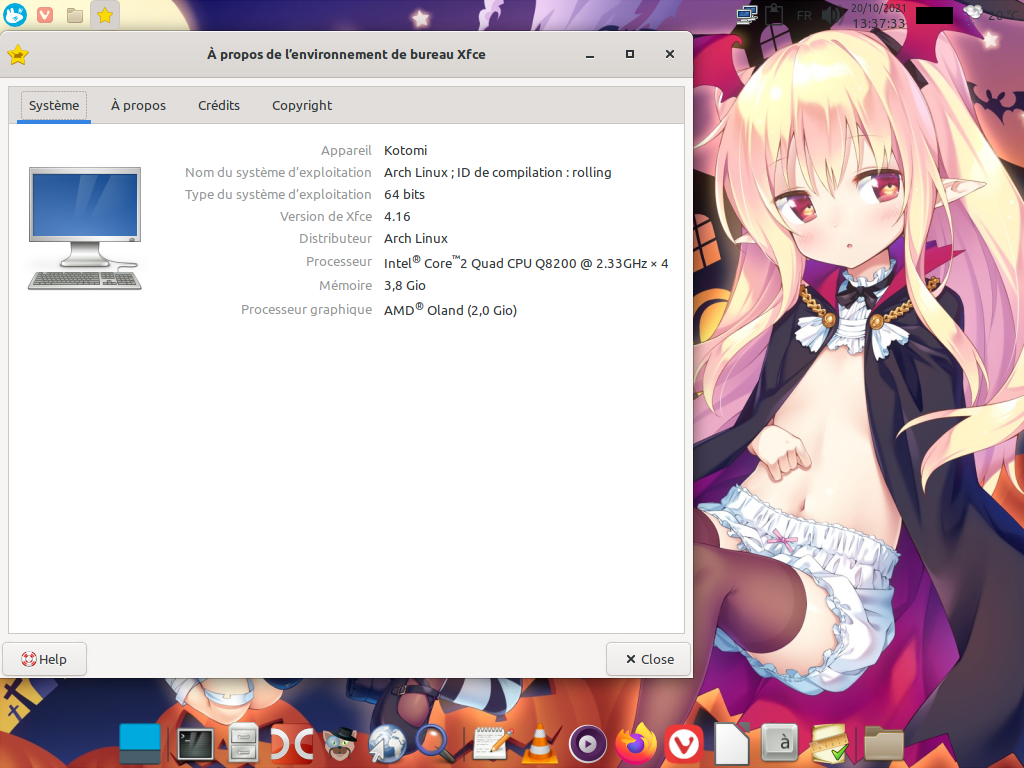Screen dimensions: 1024x768
Task: Click the computer illustration in Système tab
Action: click(85, 228)
